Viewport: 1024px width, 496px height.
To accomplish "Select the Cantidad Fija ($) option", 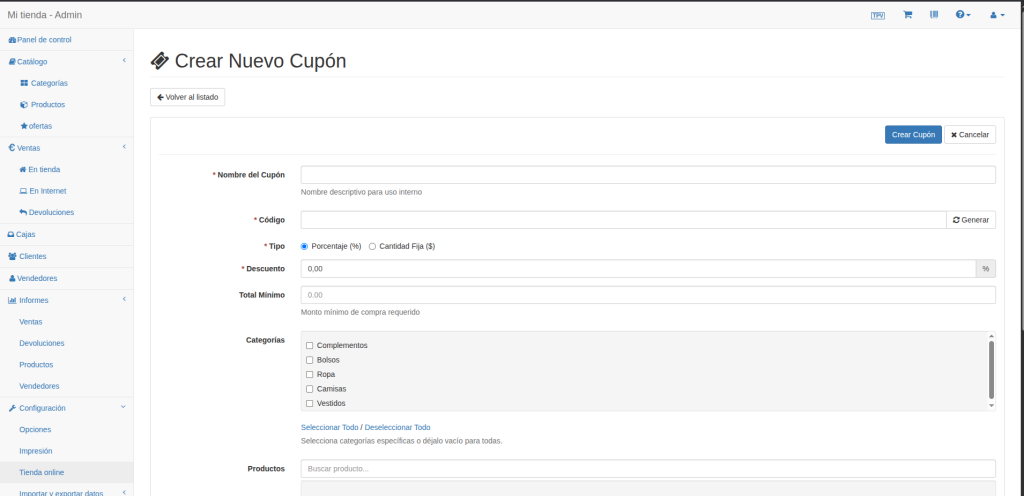I will click(373, 246).
